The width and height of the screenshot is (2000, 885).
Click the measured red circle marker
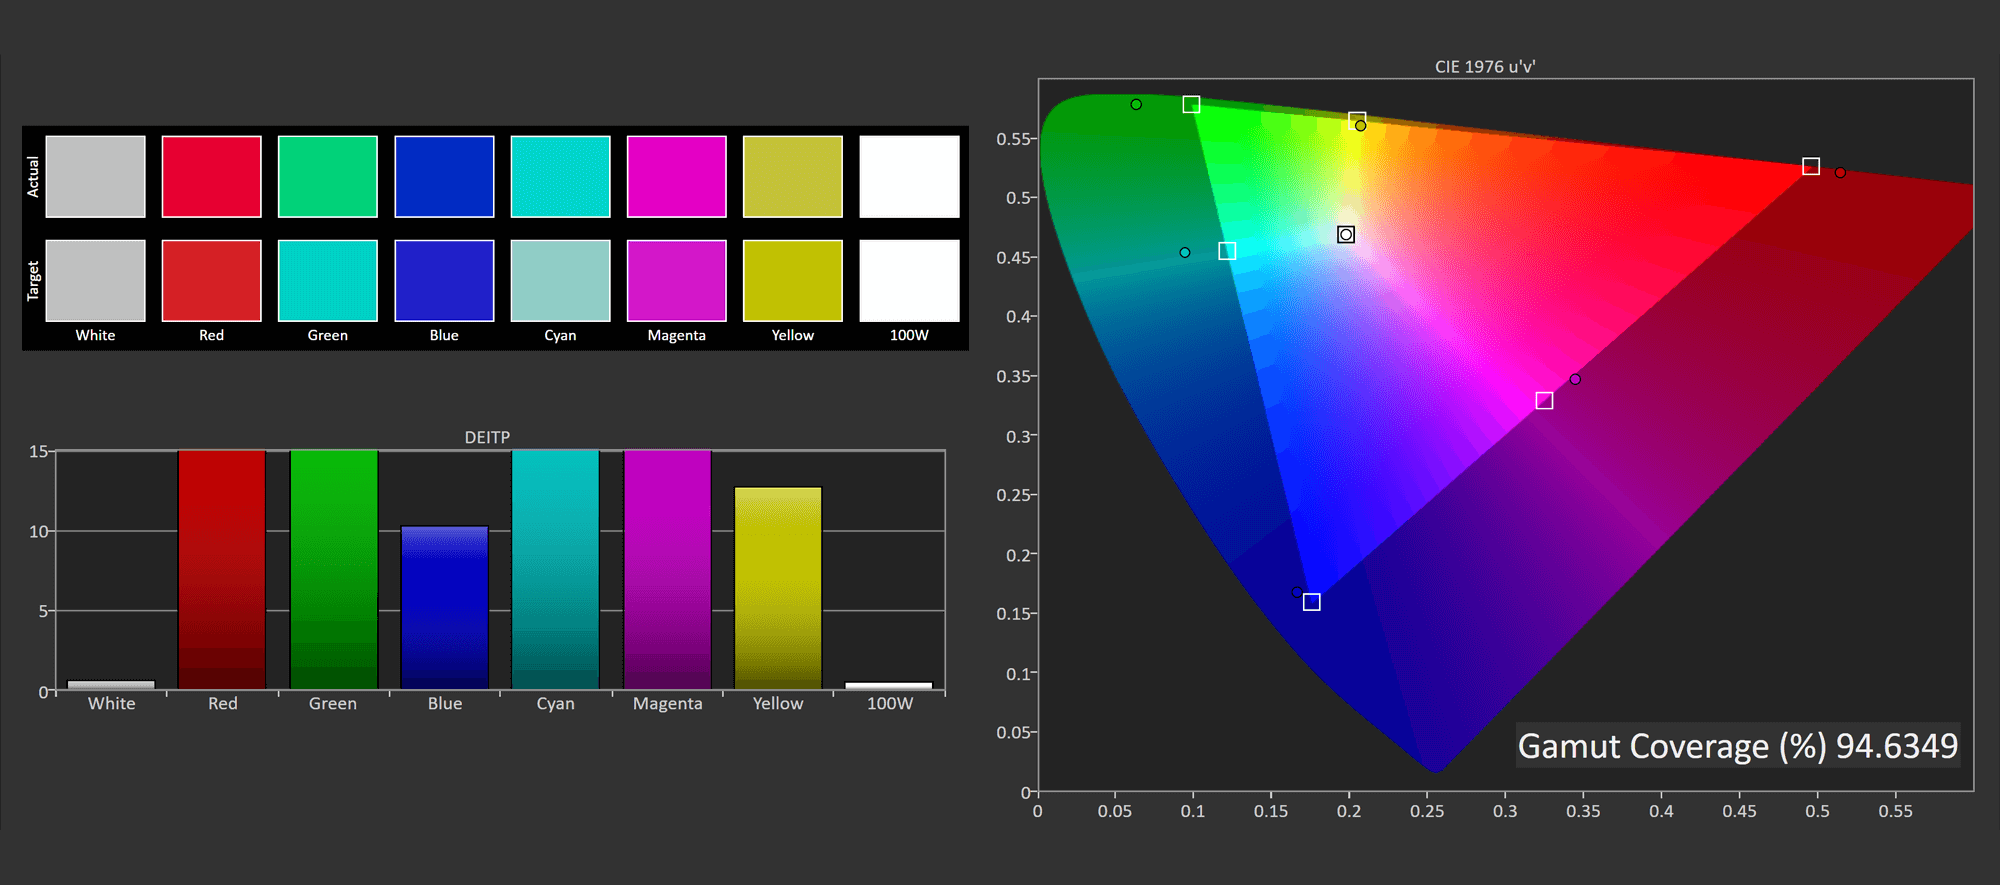1840,173
